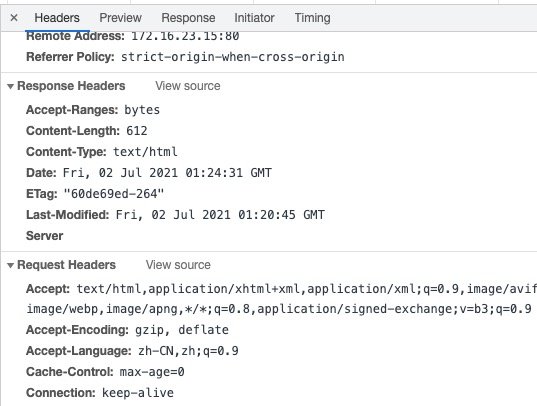Click the Content-Length value 612
Viewport: 537px width, 406px height.
click(x=137, y=131)
